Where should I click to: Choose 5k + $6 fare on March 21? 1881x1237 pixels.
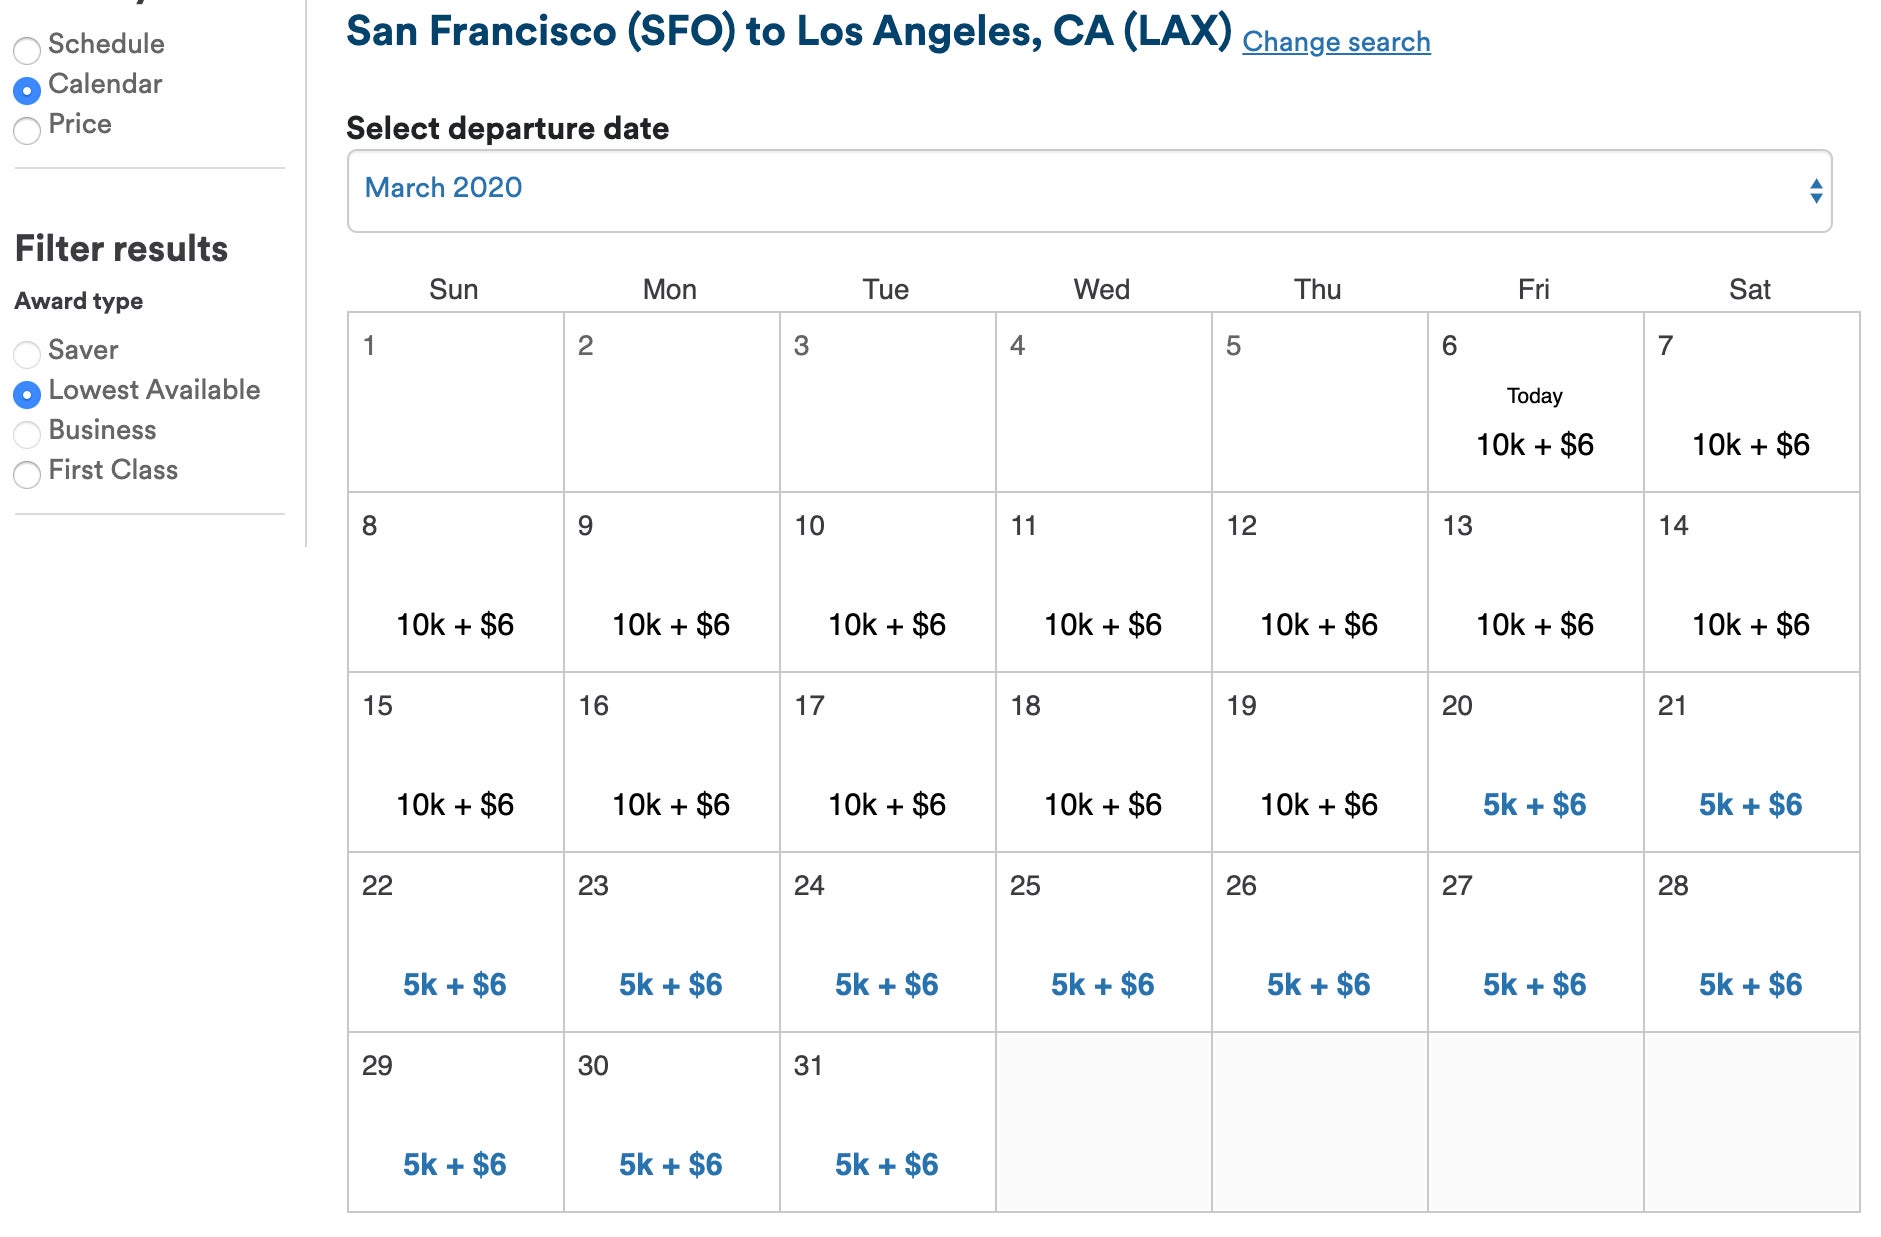(1750, 805)
